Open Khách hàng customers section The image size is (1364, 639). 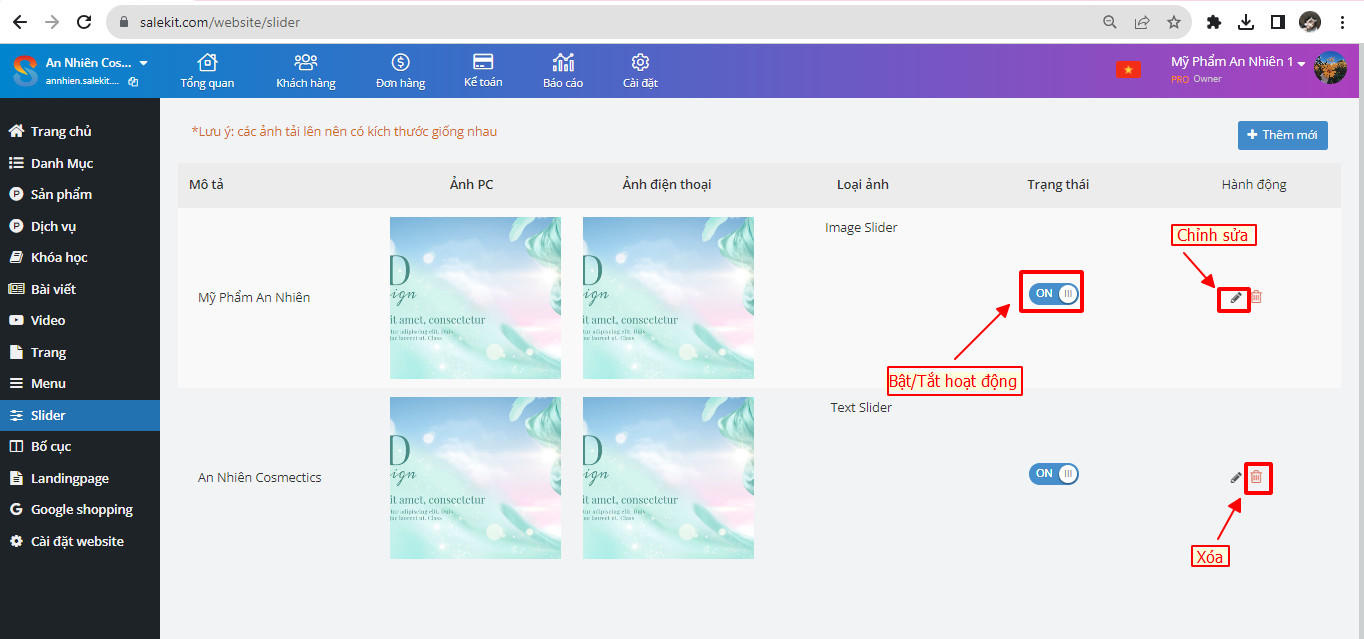tap(306, 71)
